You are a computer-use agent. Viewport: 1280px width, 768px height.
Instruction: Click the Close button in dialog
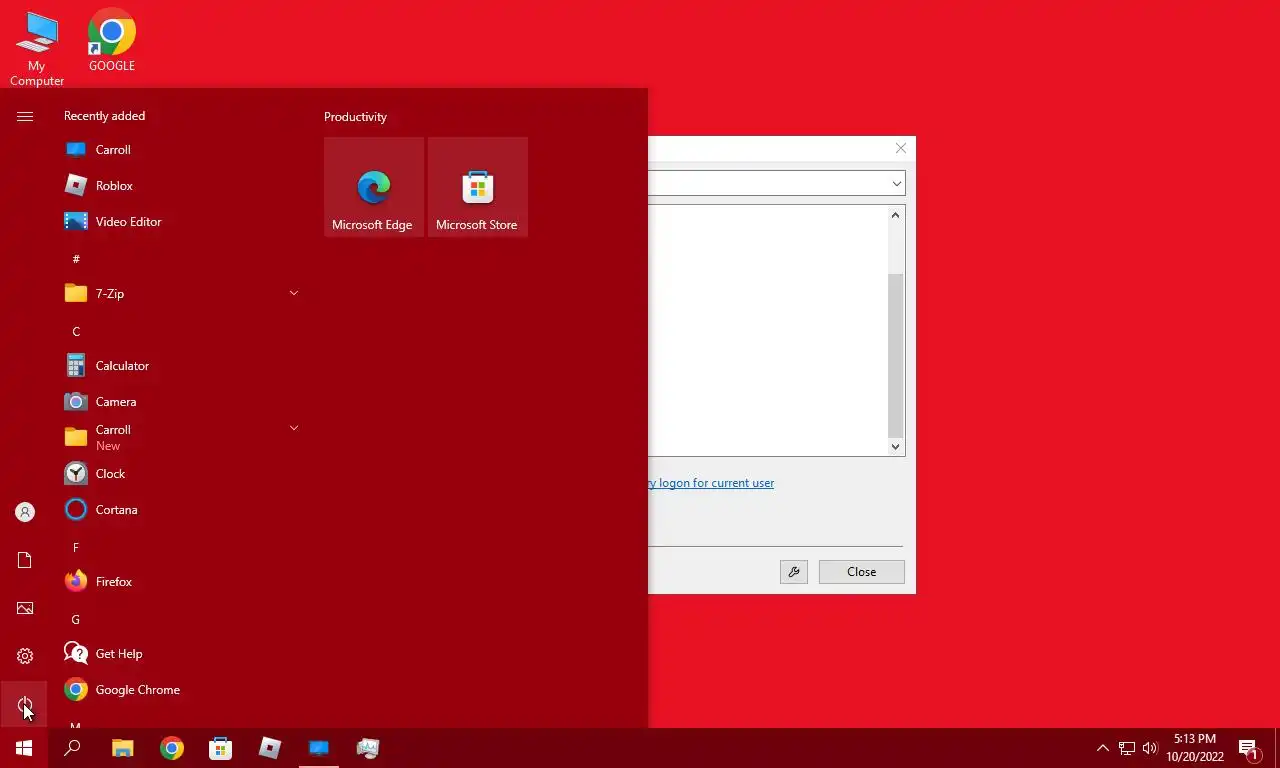click(x=862, y=572)
